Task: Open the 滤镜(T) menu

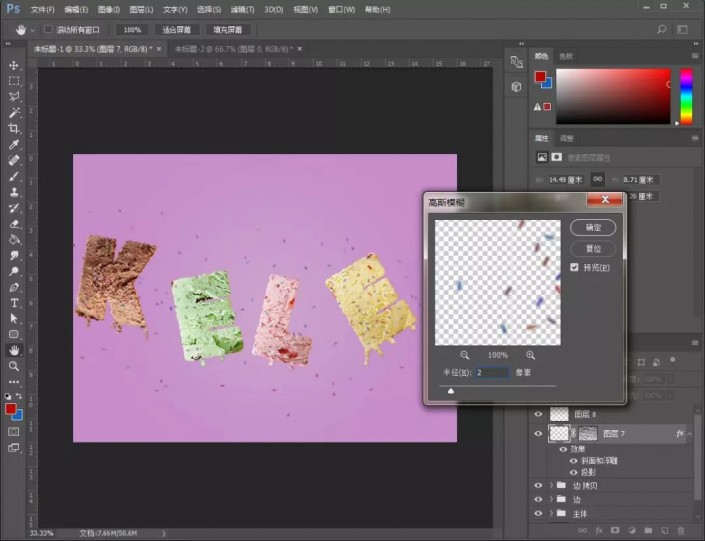Action: pos(242,9)
